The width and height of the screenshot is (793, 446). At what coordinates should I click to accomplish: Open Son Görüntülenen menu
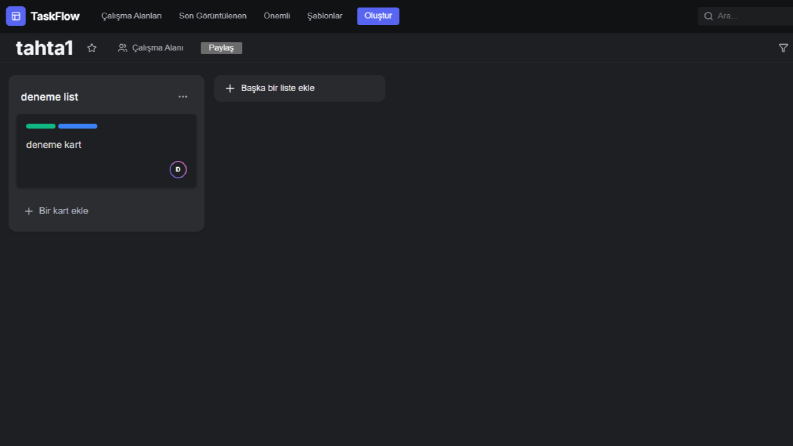coord(212,16)
